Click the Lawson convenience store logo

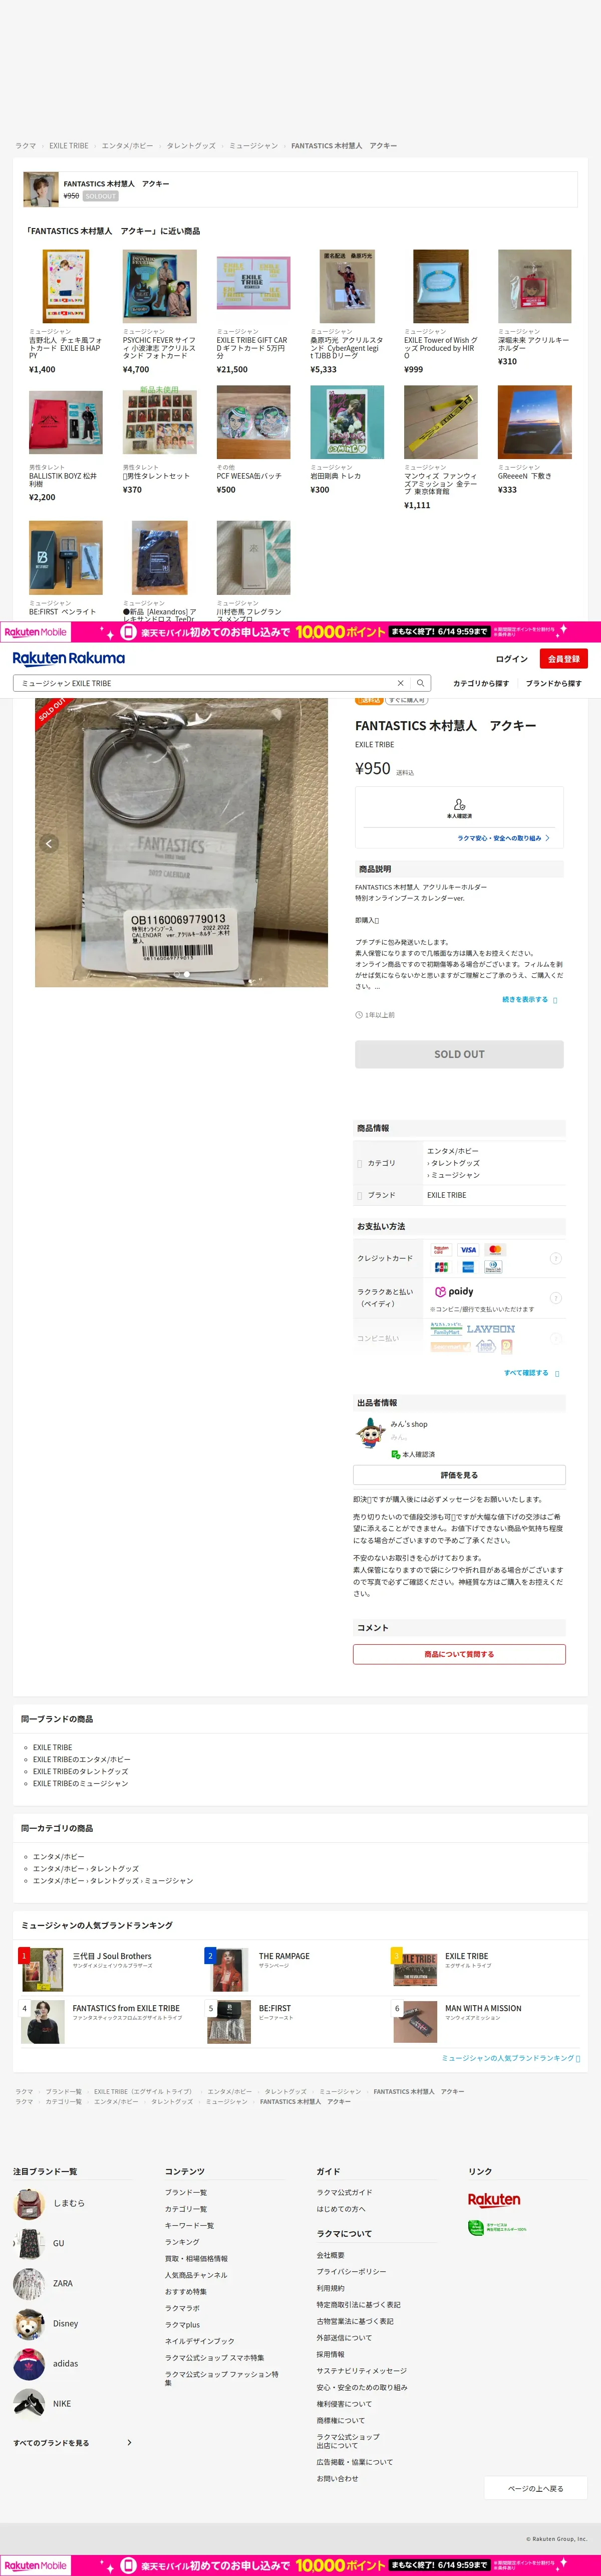tap(491, 1329)
